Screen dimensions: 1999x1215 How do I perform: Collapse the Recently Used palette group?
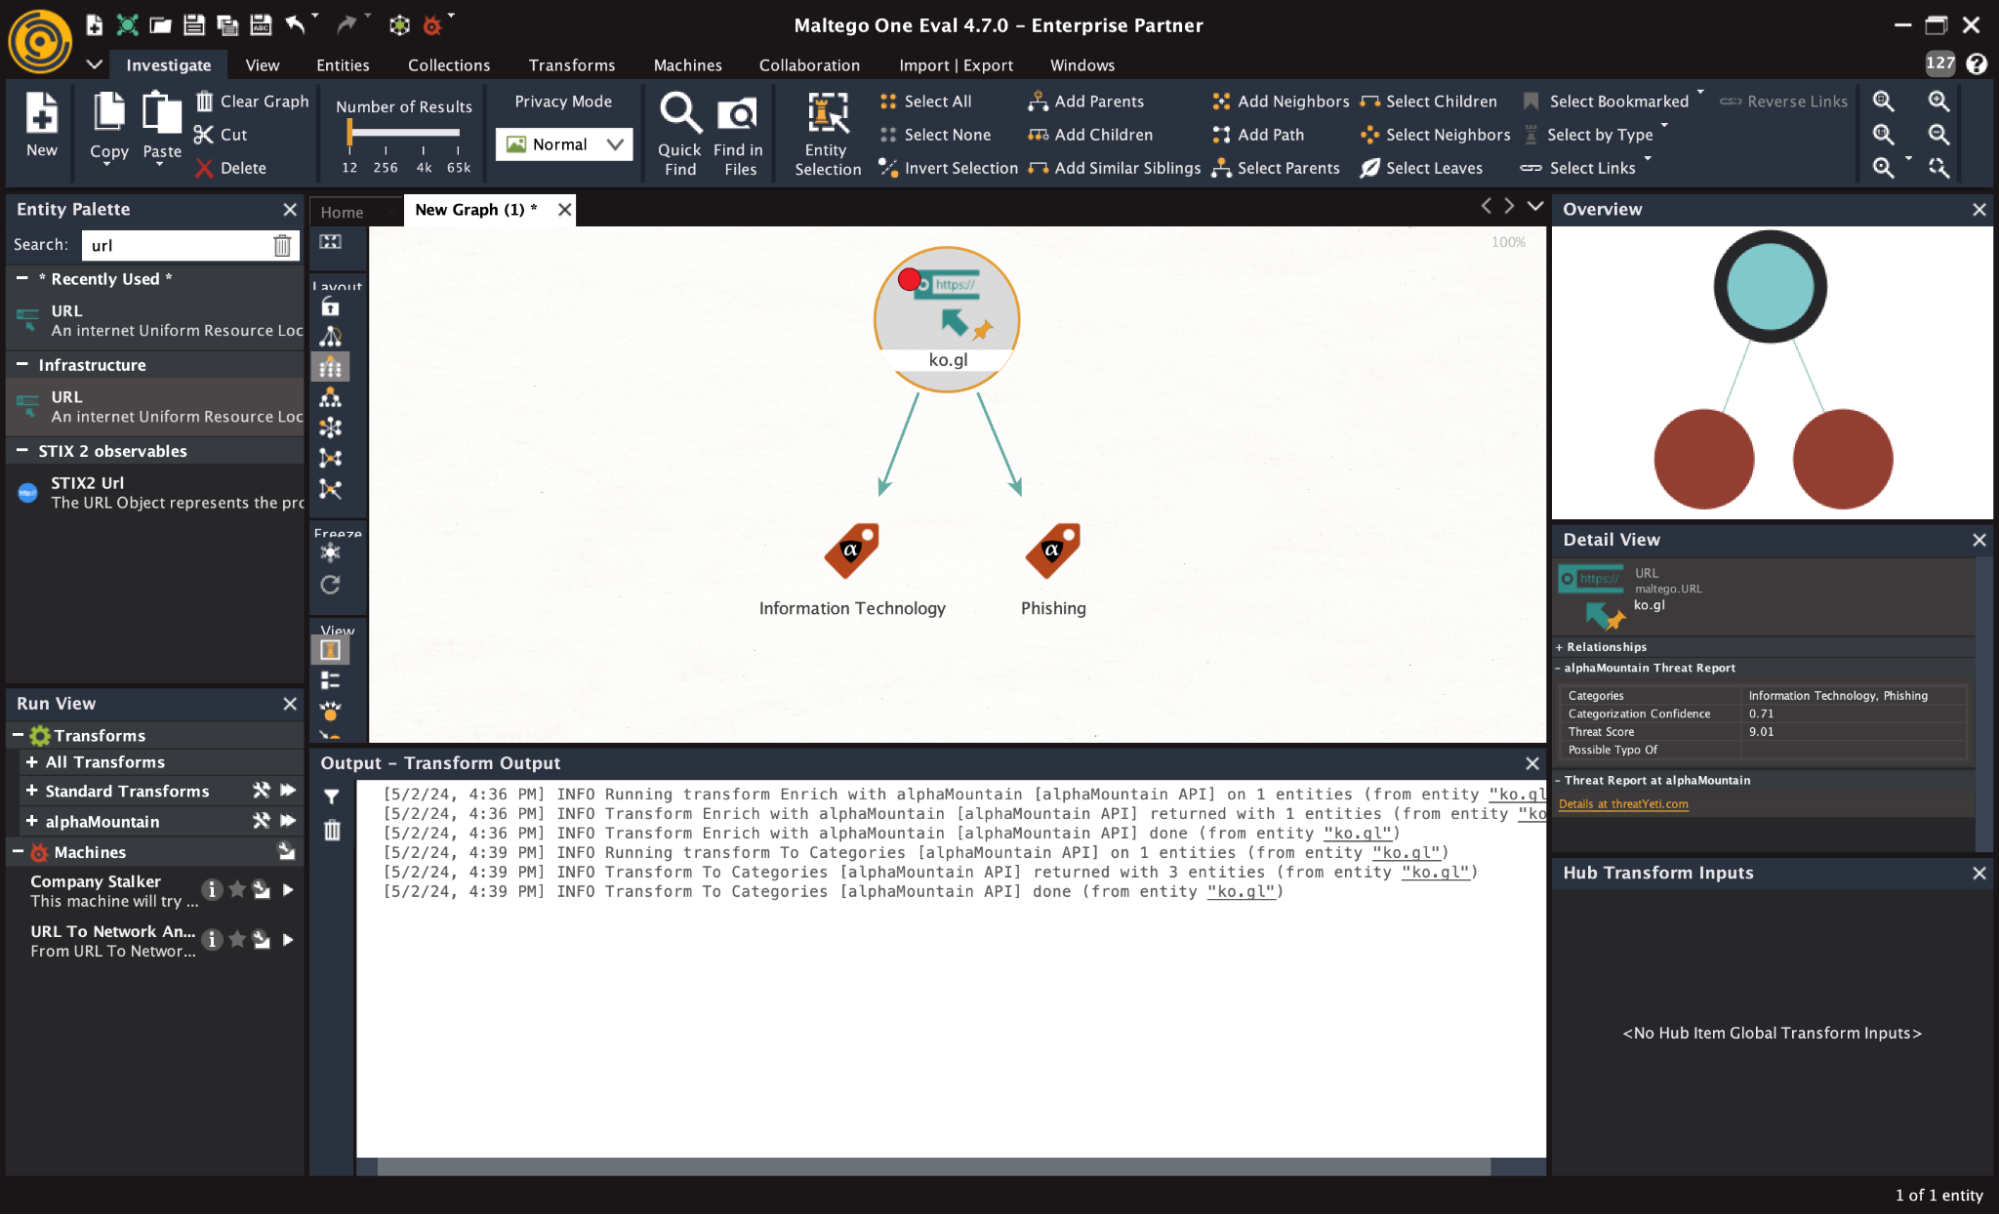tap(22, 278)
